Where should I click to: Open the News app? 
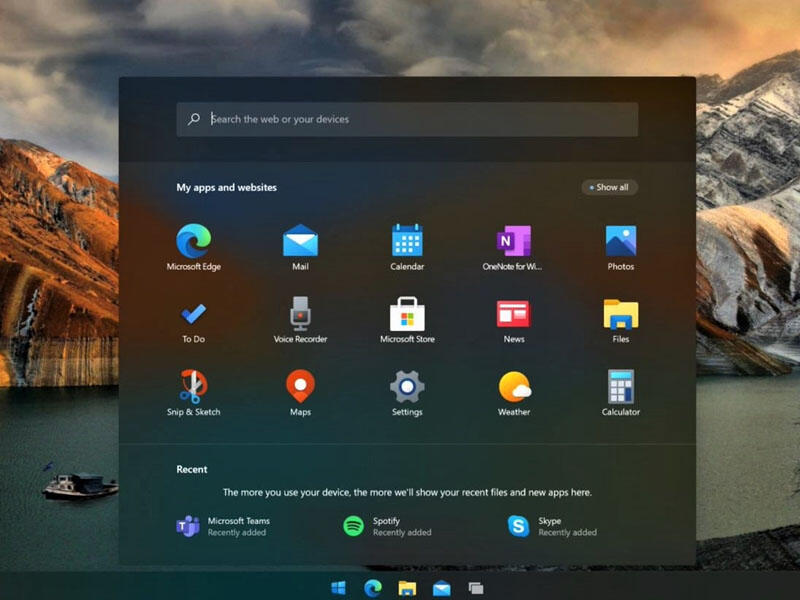click(513, 315)
